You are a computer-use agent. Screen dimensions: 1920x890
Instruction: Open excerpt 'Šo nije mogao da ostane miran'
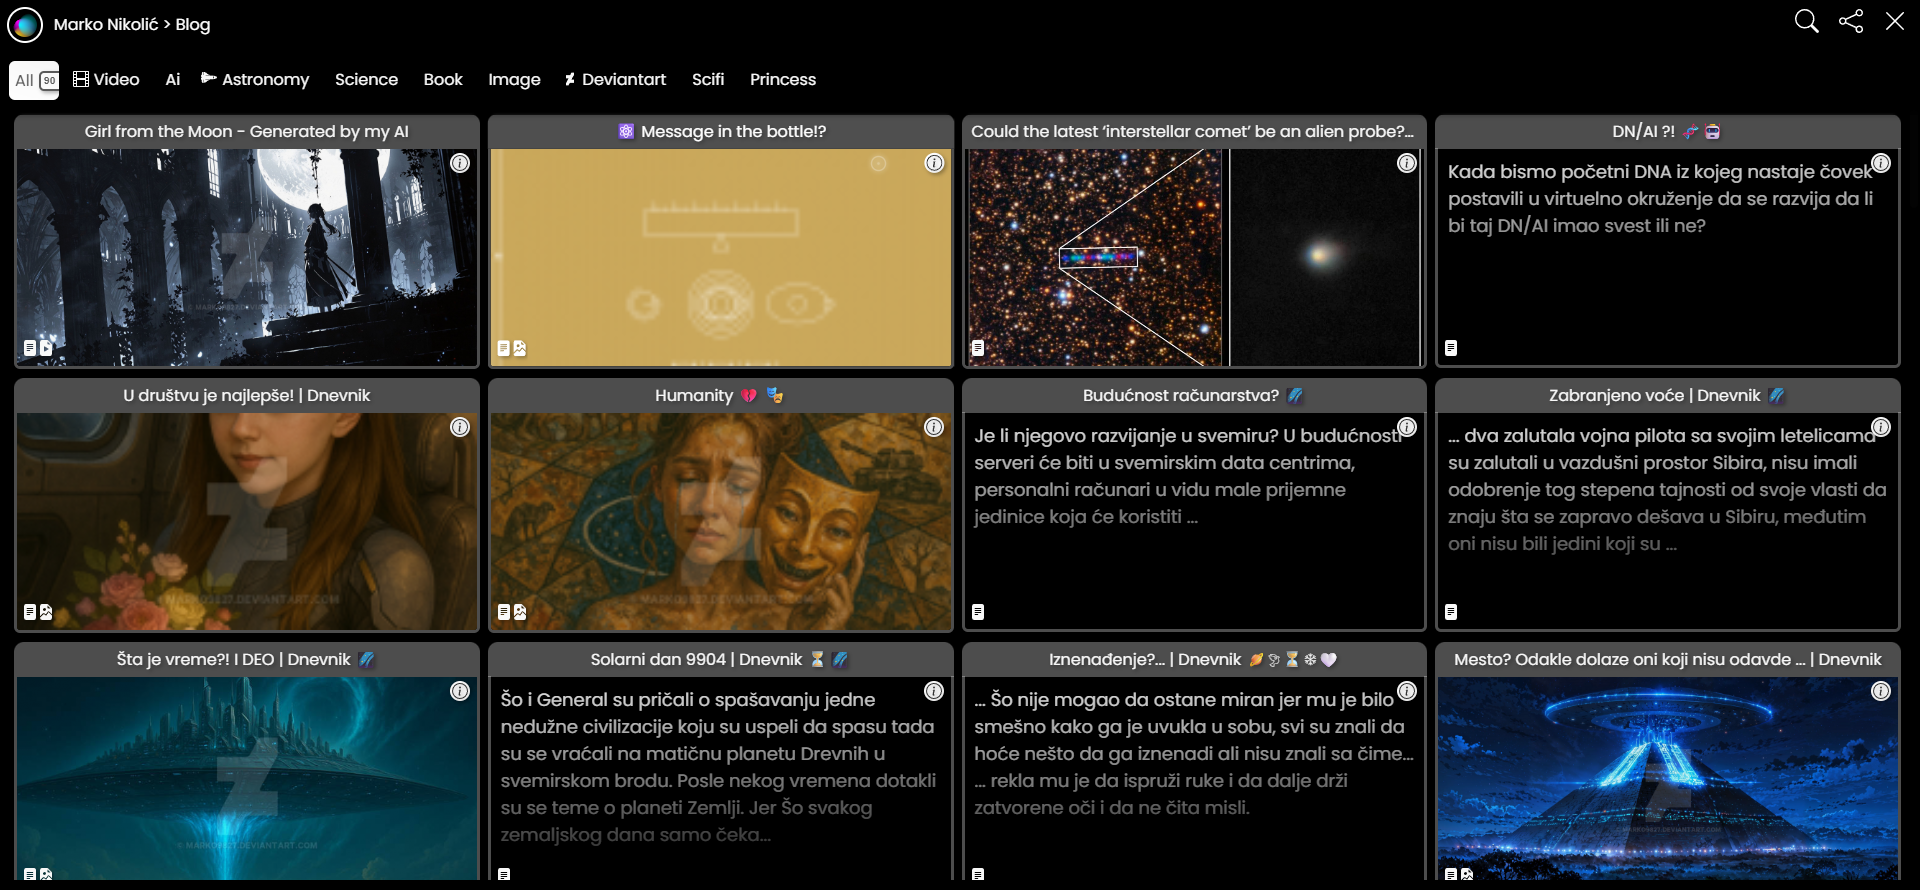[1194, 754]
